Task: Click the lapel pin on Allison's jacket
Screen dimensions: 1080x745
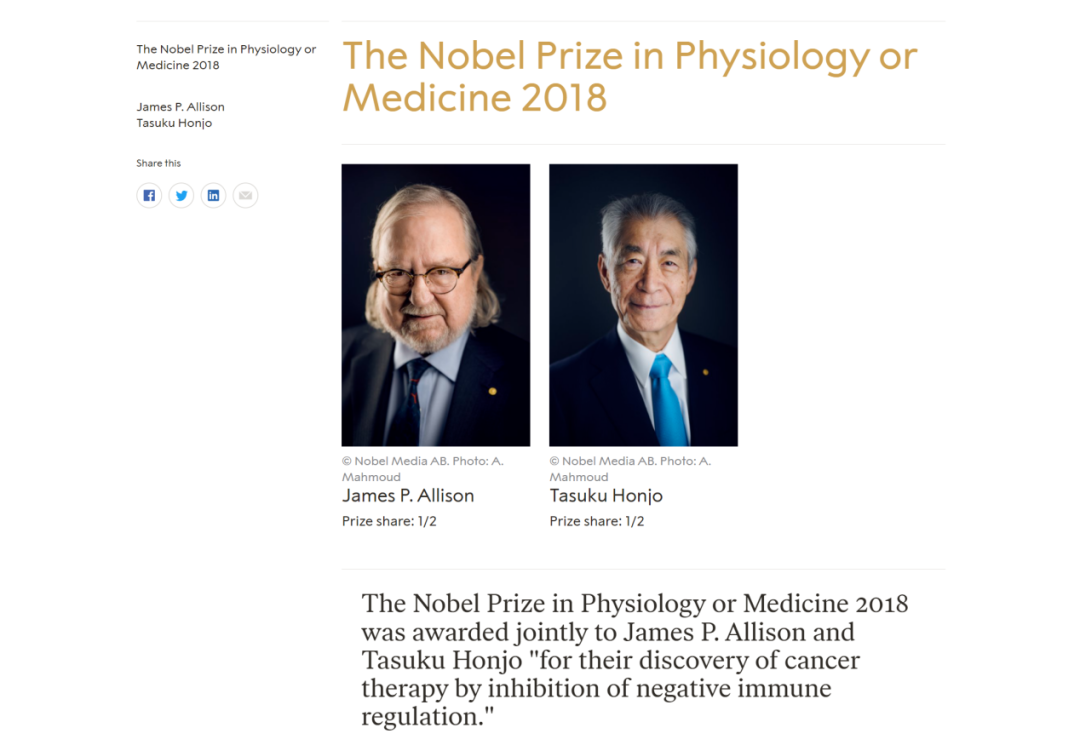Action: (x=492, y=391)
